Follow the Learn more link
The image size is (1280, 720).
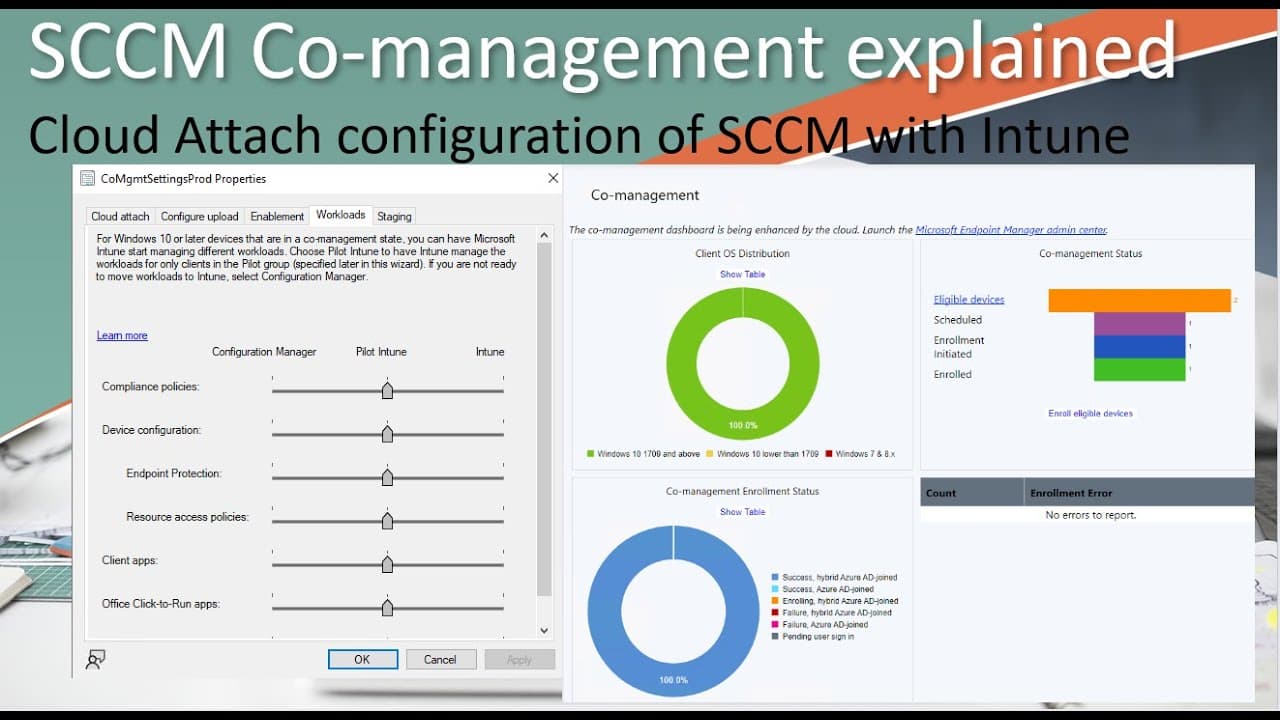(122, 336)
